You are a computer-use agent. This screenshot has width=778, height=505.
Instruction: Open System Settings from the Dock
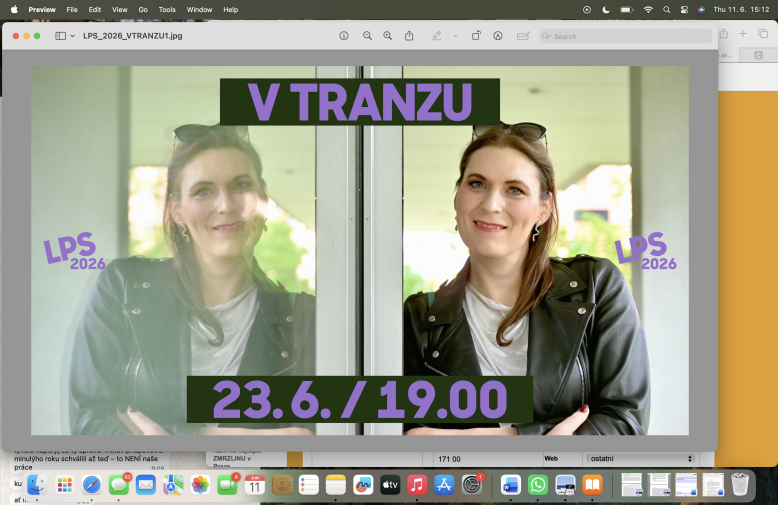tap(471, 485)
